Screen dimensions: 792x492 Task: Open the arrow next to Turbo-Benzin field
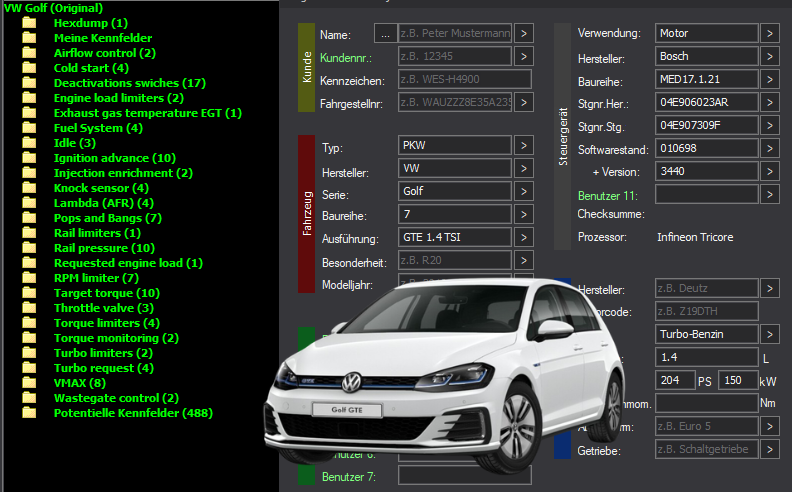tap(770, 334)
